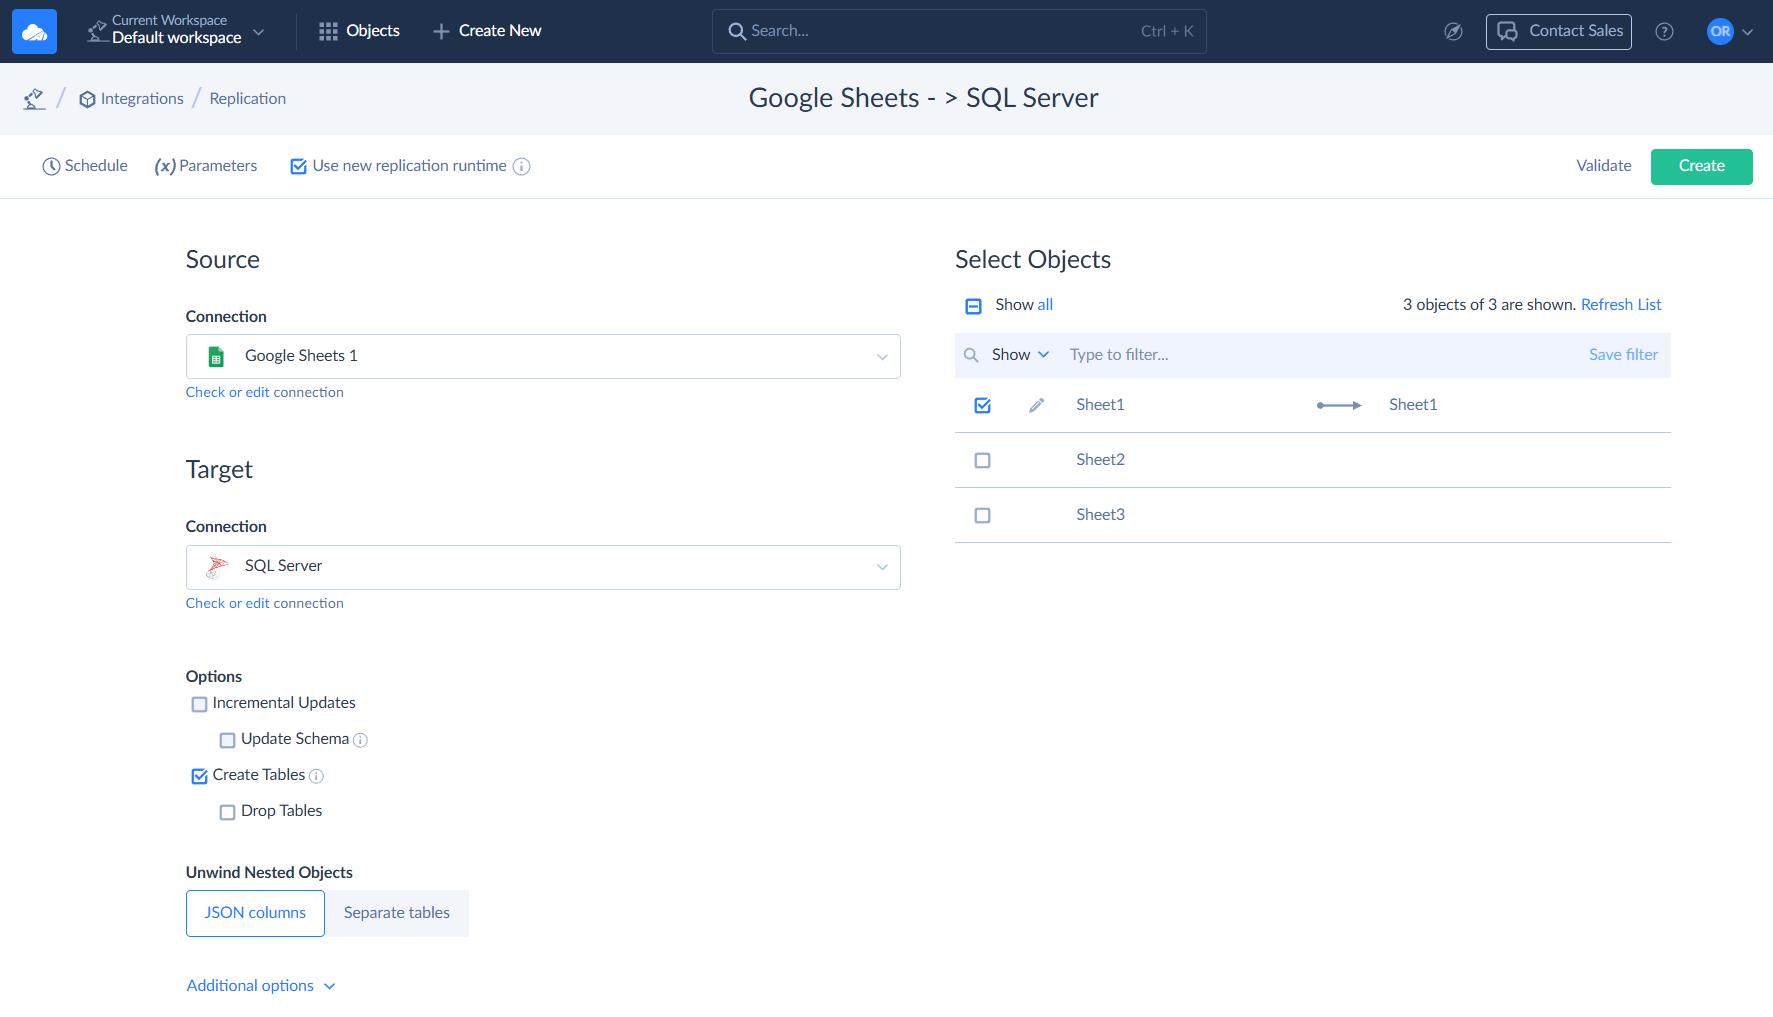Click the Contact Sales button
1773x1017 pixels.
(x=1558, y=31)
